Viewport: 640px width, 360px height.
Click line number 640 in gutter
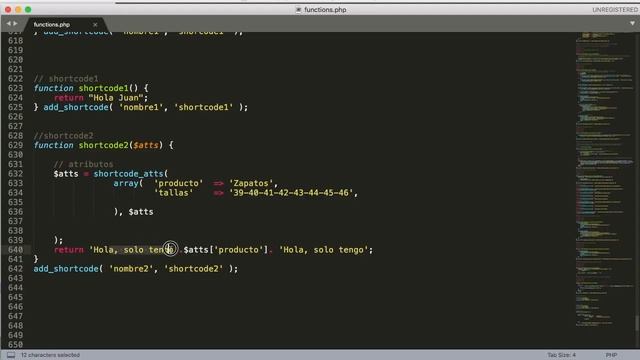point(16,250)
